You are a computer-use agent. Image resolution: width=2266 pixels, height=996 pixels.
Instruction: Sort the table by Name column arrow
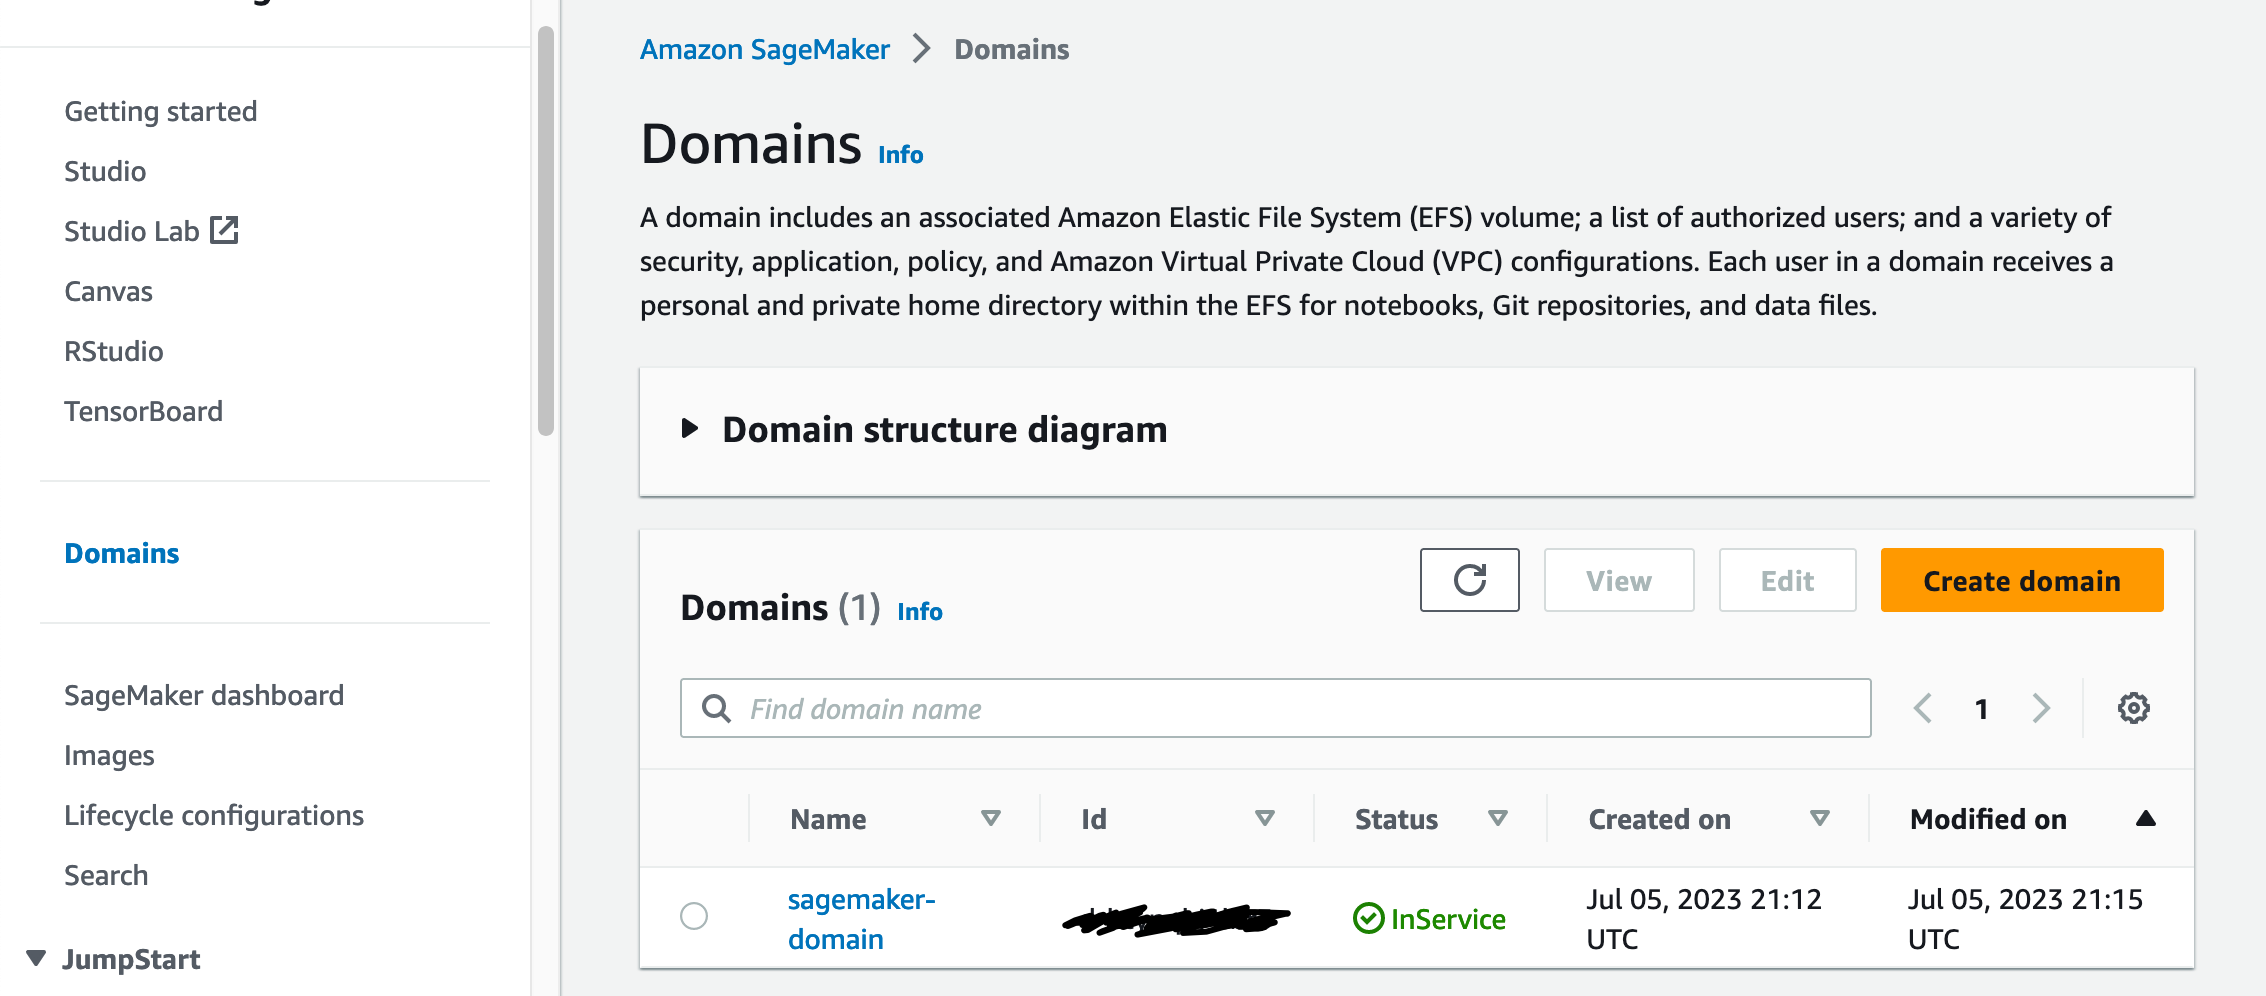tap(990, 819)
